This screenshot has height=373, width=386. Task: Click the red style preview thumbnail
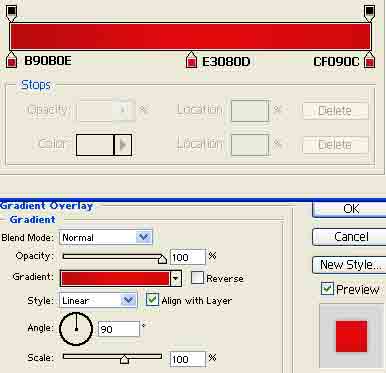pos(351,336)
